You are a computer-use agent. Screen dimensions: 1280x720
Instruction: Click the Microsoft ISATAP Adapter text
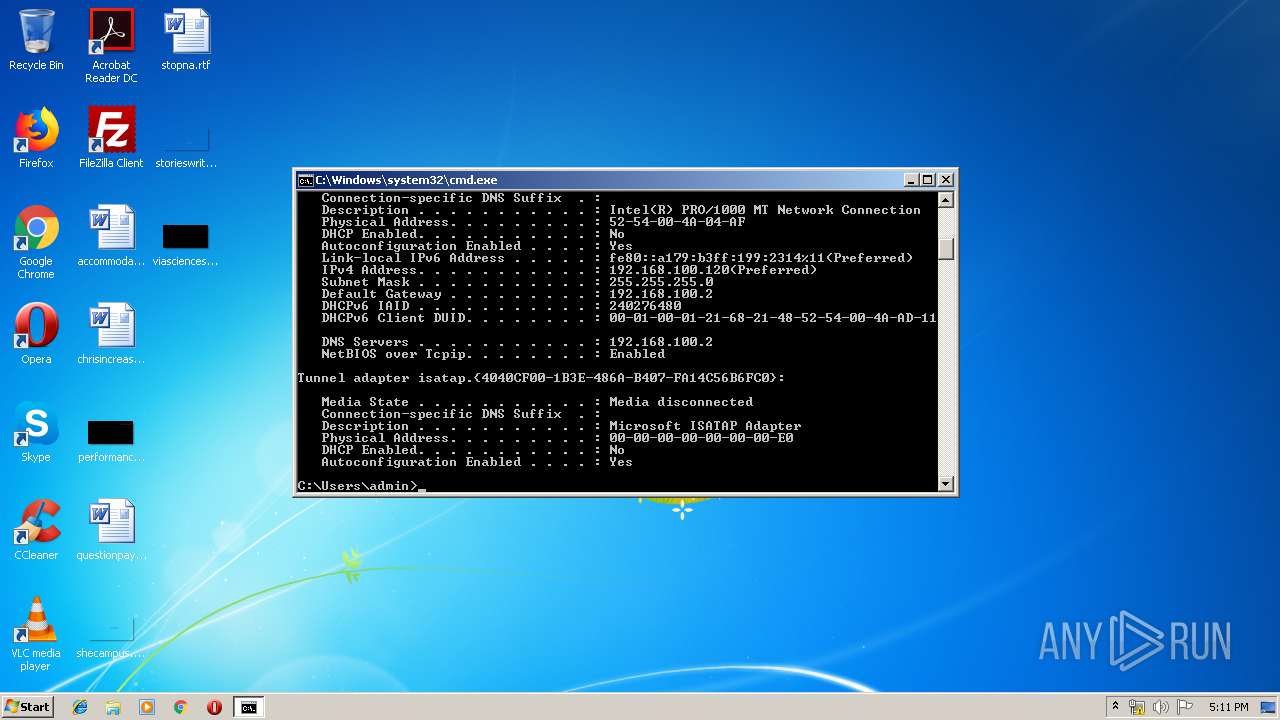click(705, 426)
